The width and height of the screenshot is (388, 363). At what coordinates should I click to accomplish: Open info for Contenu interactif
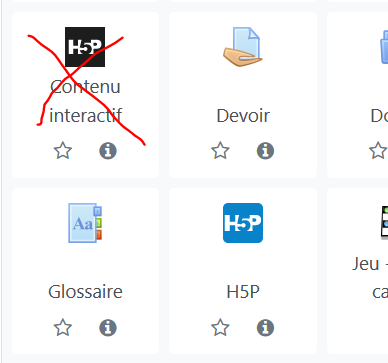point(108,151)
